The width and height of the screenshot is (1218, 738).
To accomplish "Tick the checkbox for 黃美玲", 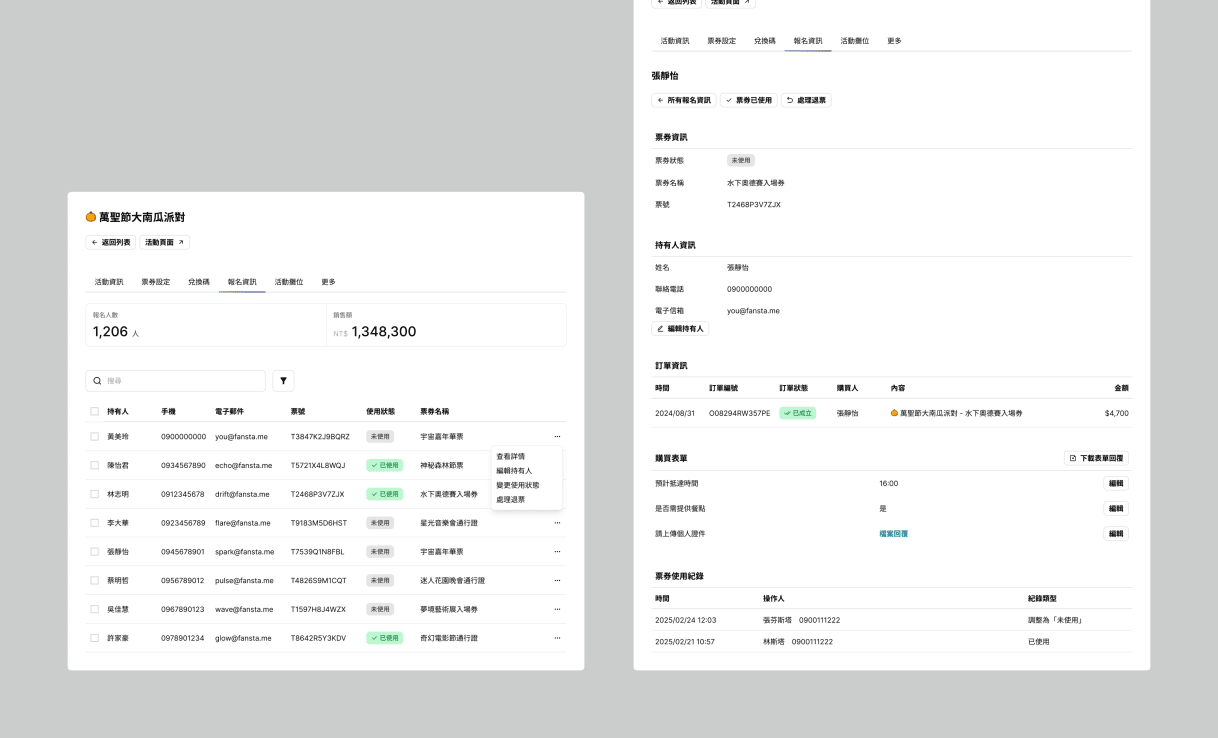I will coord(94,436).
